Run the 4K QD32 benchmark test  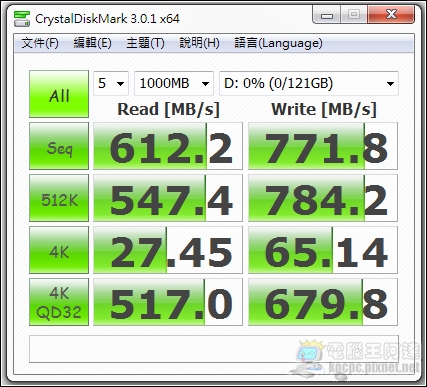pyautogui.click(x=59, y=302)
